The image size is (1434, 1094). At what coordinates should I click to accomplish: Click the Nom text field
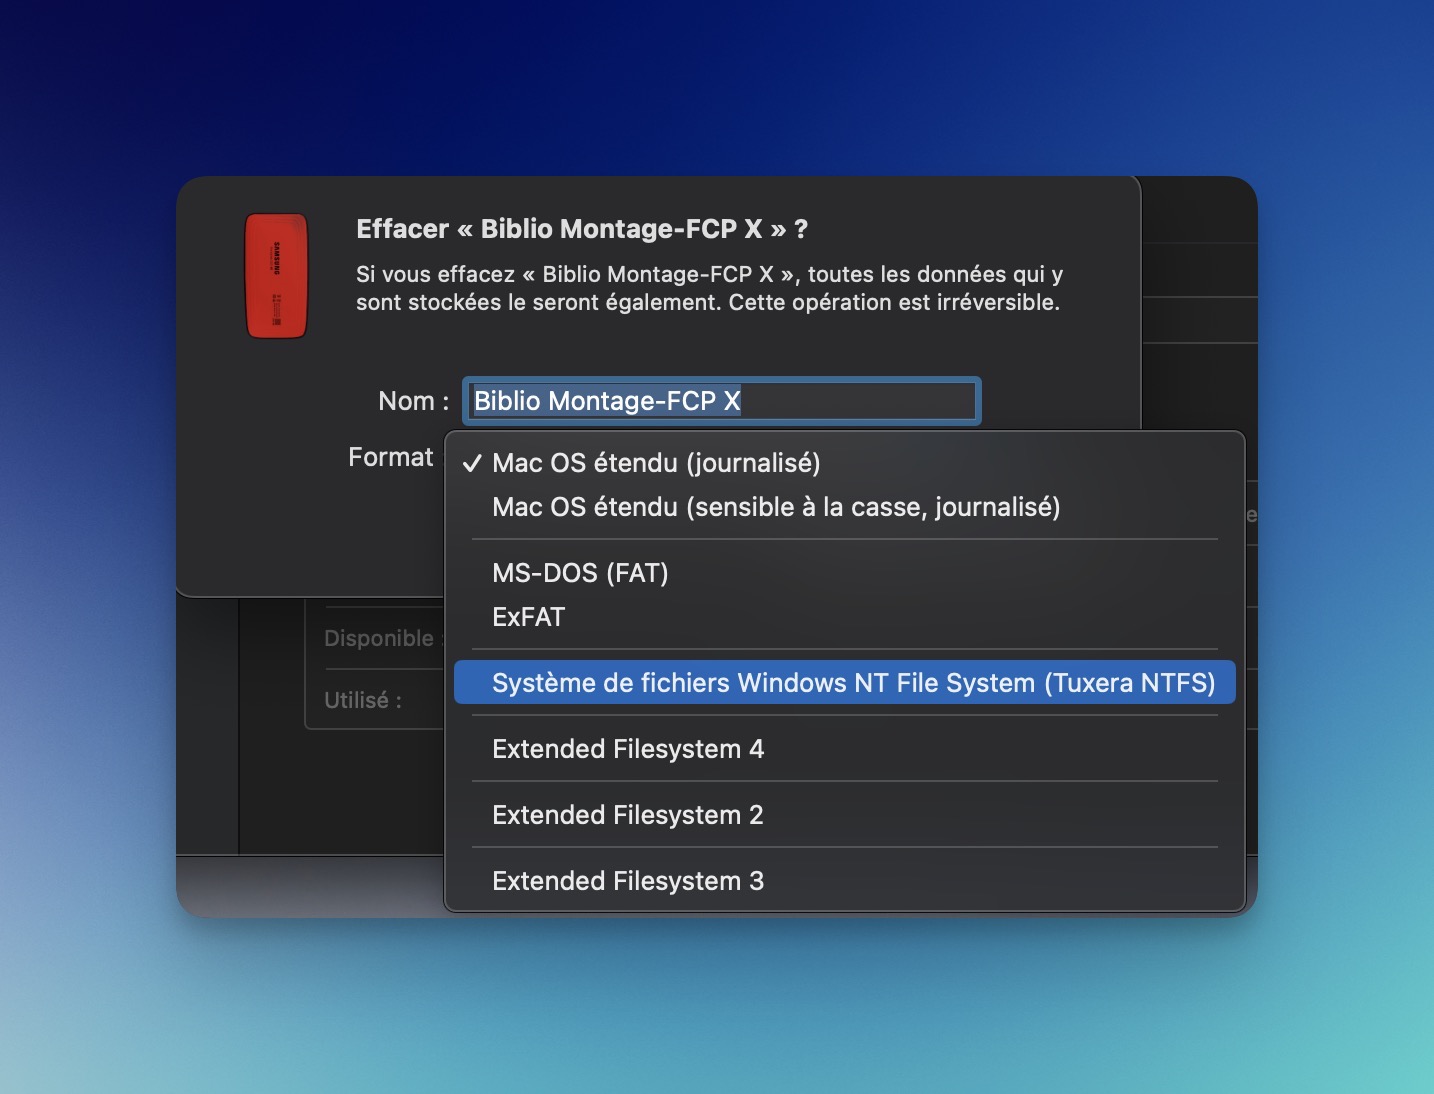(721, 401)
